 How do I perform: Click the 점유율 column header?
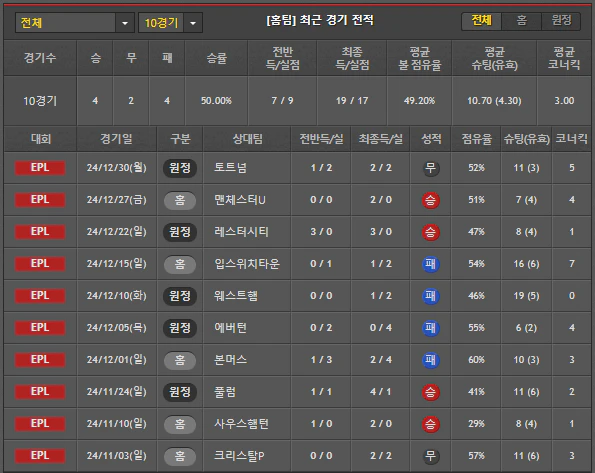pos(476,139)
